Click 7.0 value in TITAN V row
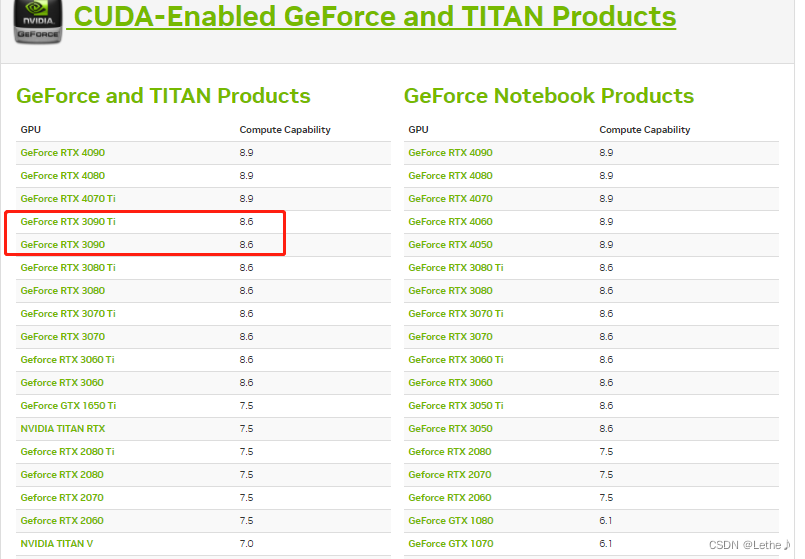The image size is (805, 559). pyautogui.click(x=246, y=544)
